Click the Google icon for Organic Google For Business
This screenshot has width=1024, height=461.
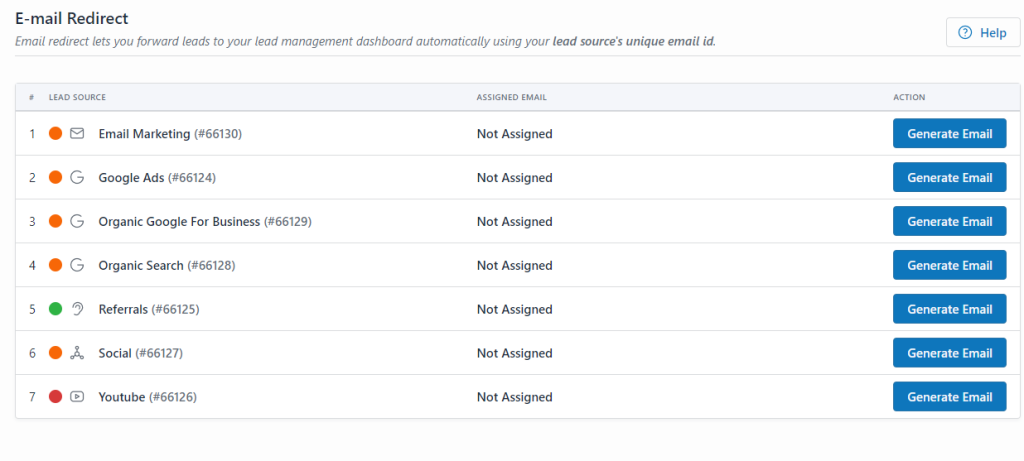(77, 221)
